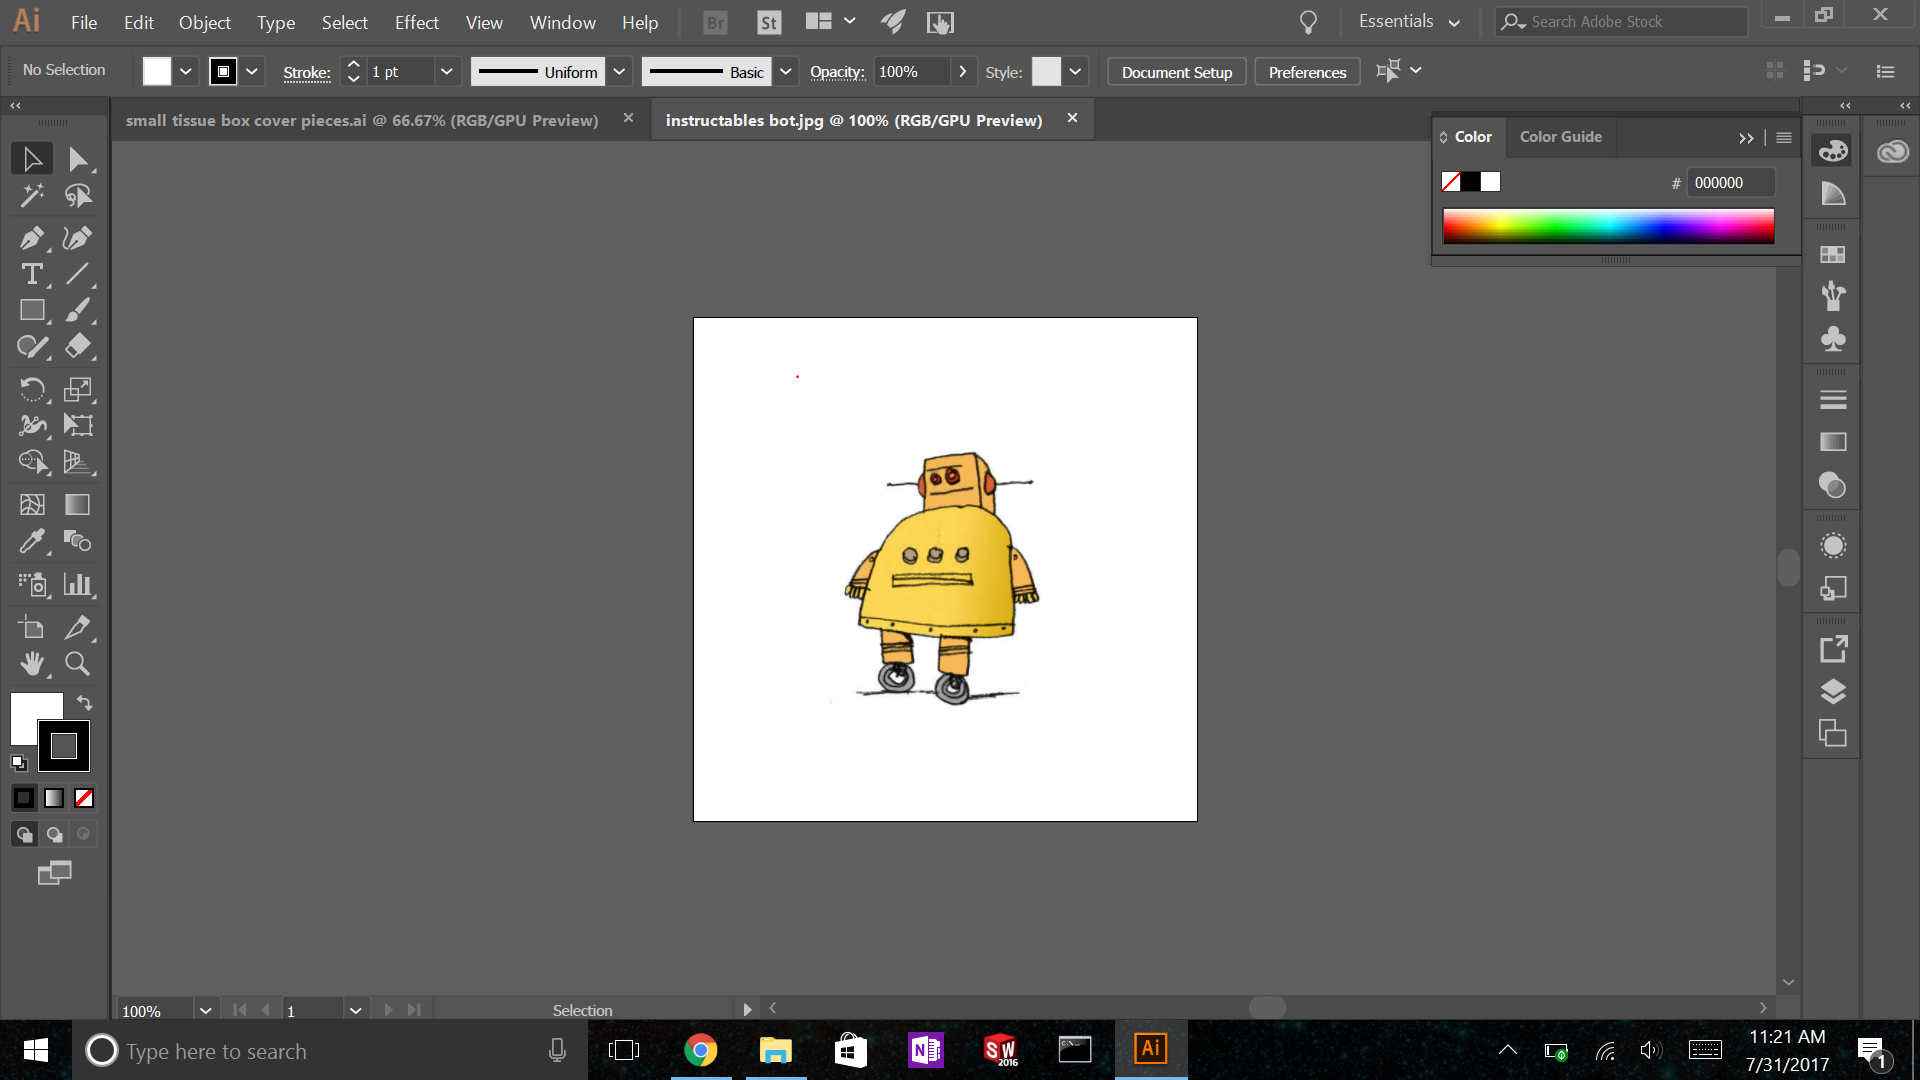Select the Slice tool
The width and height of the screenshot is (1920, 1080).
[78, 627]
